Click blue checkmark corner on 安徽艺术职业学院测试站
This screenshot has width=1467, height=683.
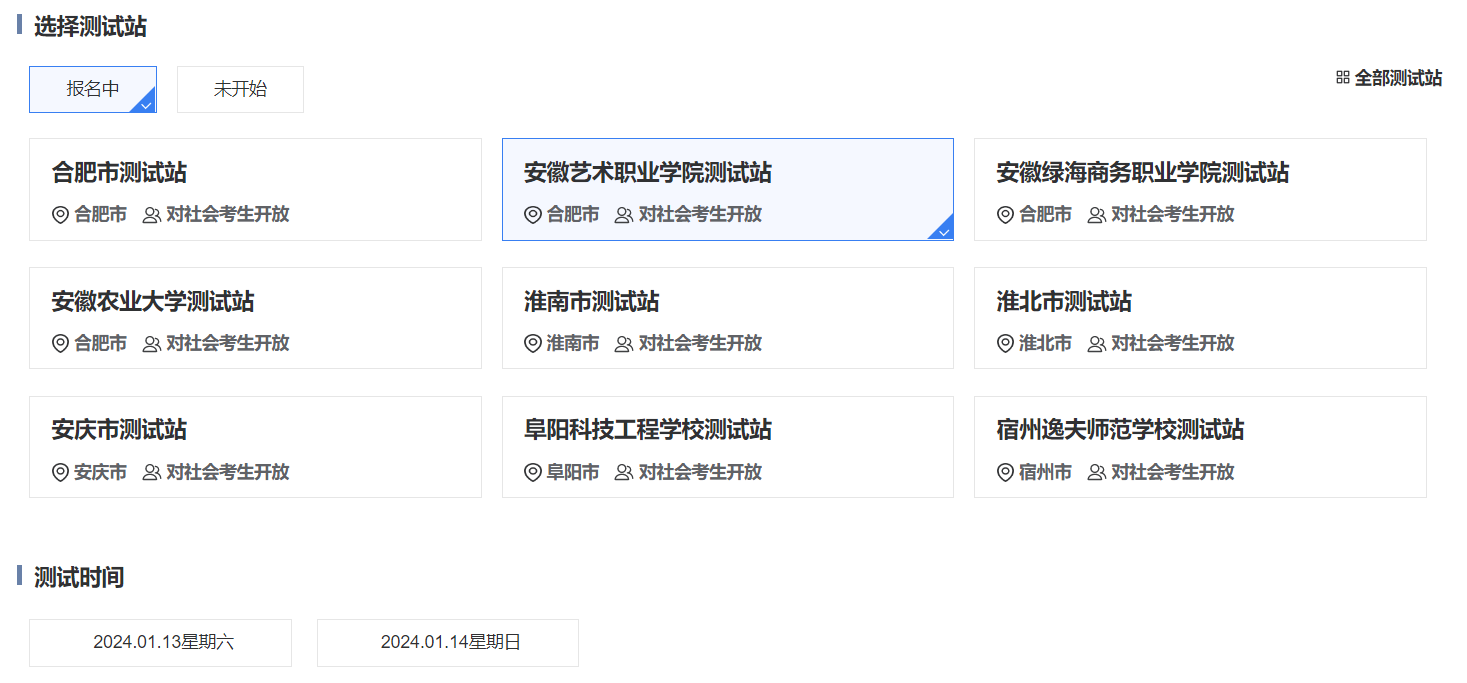942,230
